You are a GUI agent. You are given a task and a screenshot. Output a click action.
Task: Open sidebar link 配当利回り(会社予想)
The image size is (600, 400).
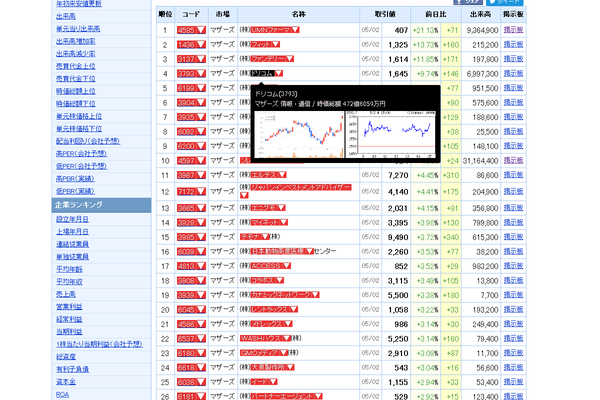coord(88,141)
